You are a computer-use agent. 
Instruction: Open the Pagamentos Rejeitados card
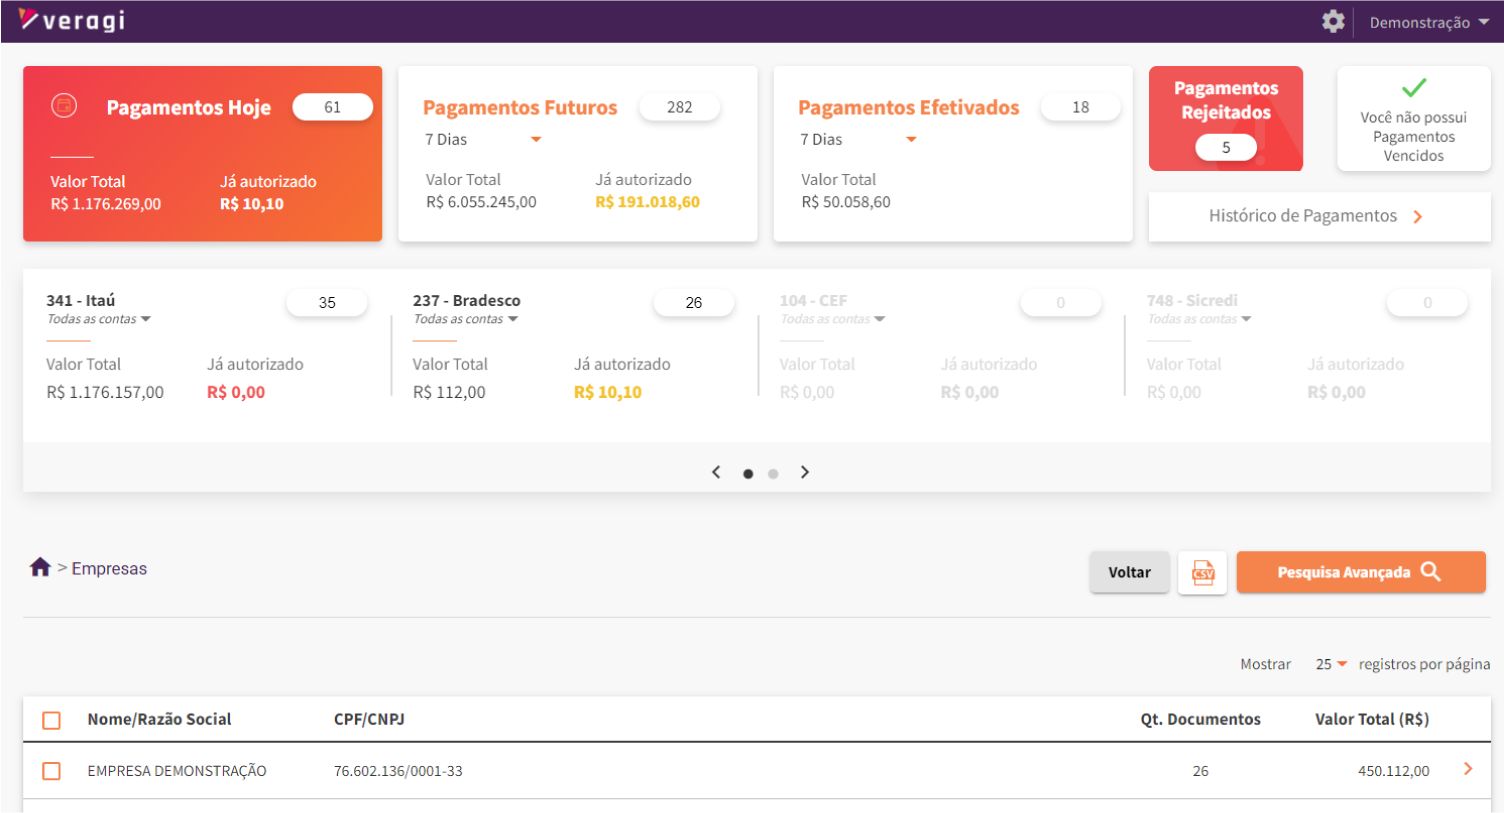point(1225,118)
